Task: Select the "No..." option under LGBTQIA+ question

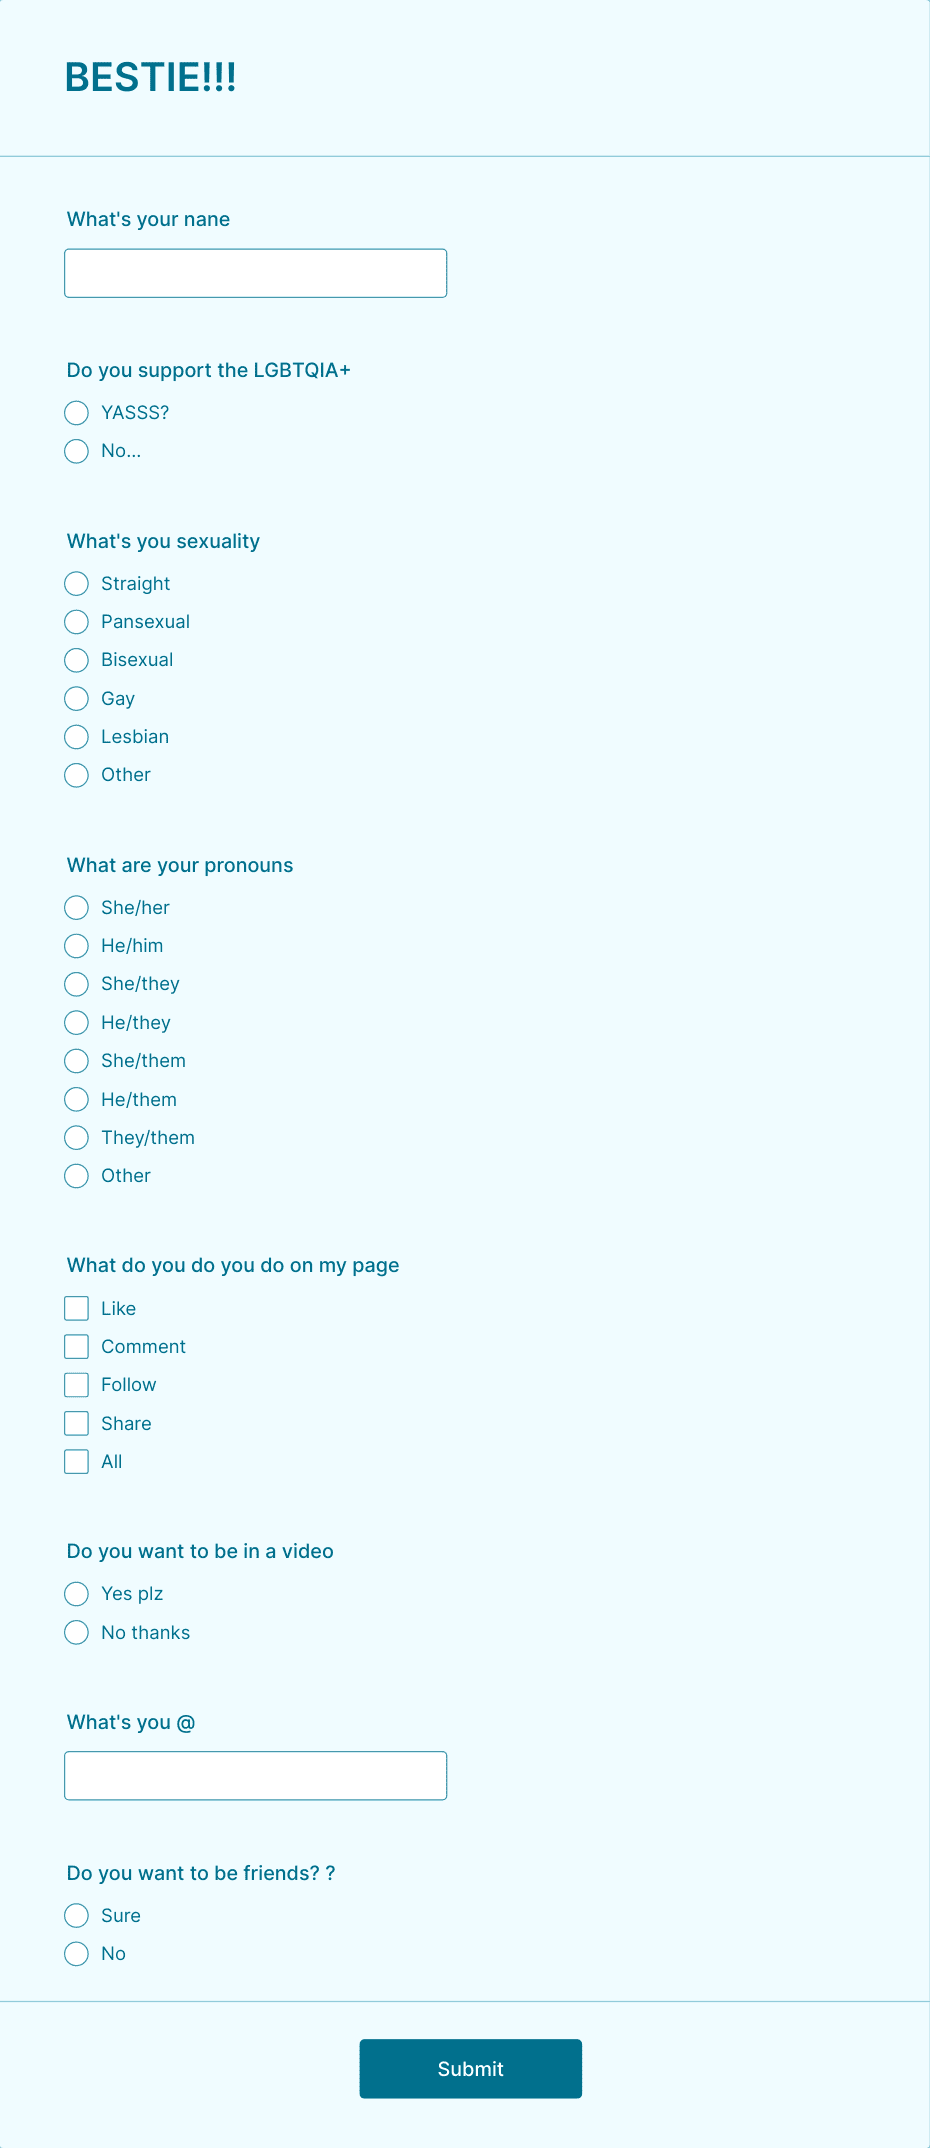Action: (76, 451)
